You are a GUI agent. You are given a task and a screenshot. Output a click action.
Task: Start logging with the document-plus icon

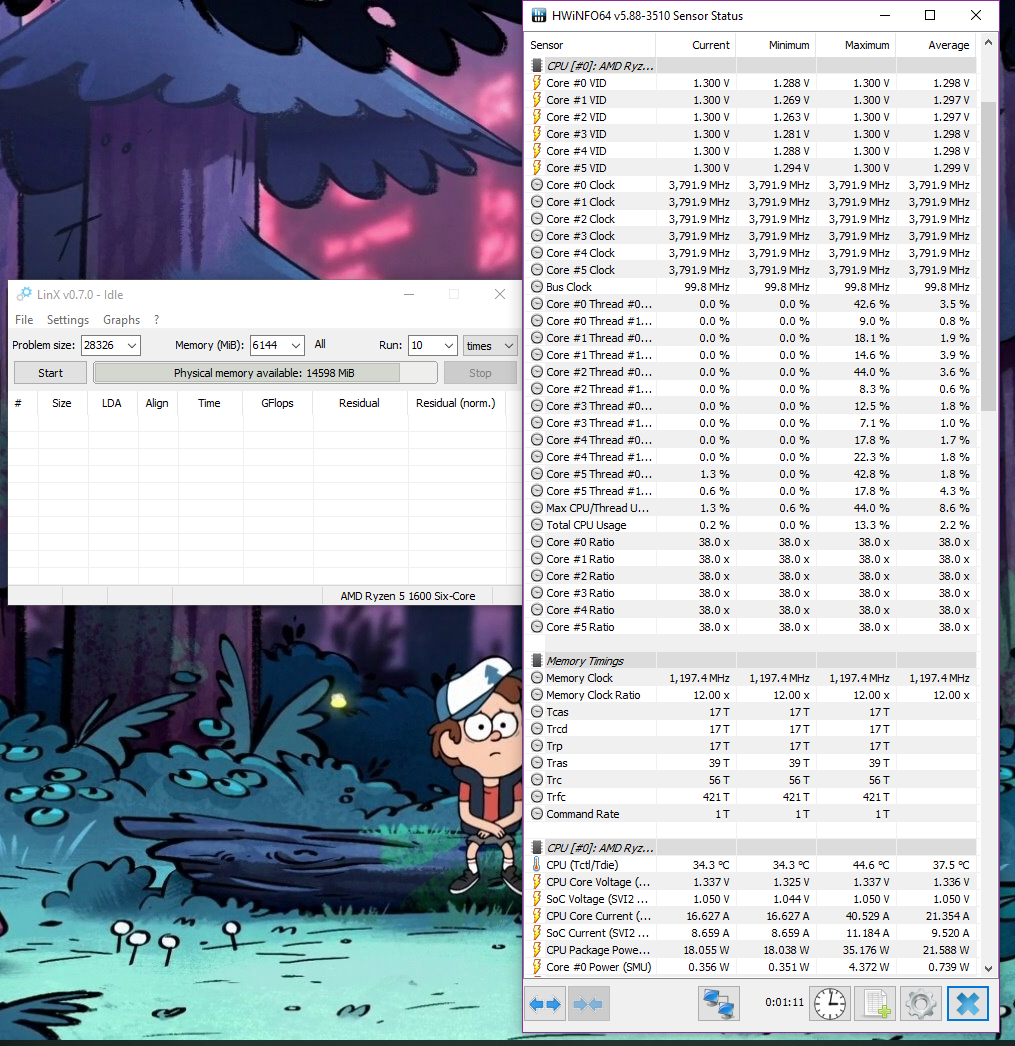coord(876,1003)
